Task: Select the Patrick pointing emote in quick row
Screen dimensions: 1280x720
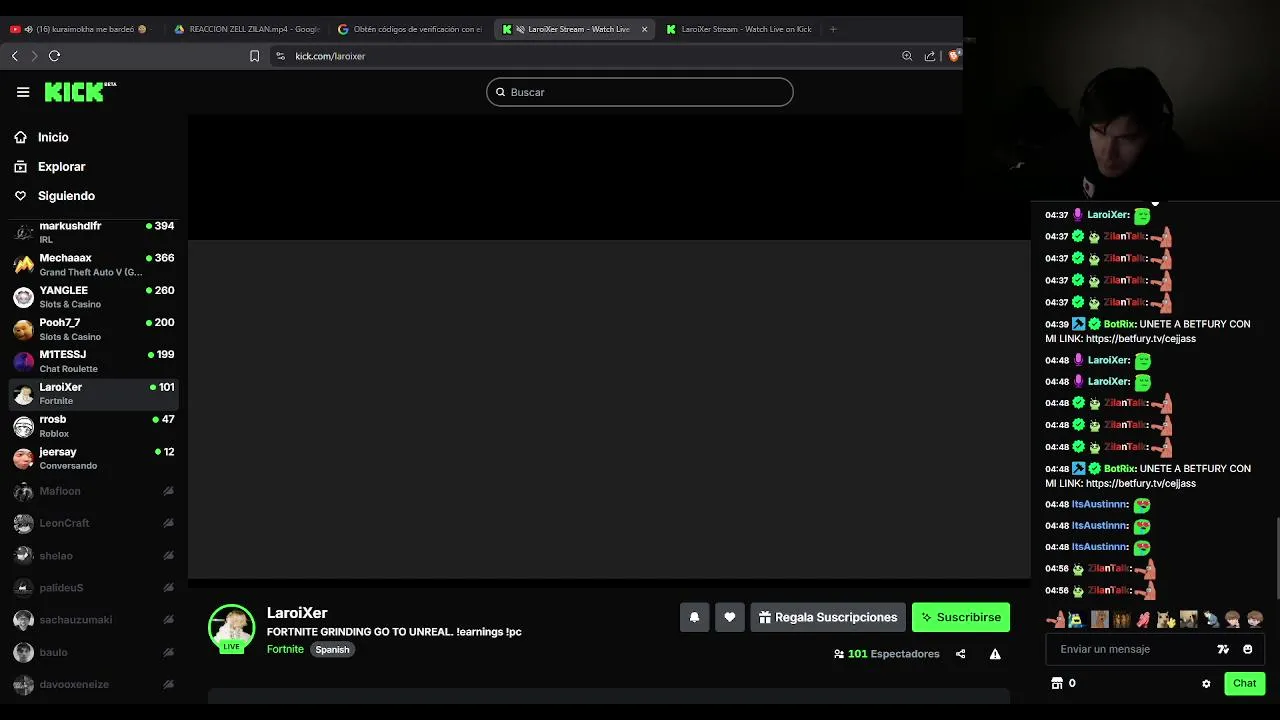Action: coord(1055,619)
